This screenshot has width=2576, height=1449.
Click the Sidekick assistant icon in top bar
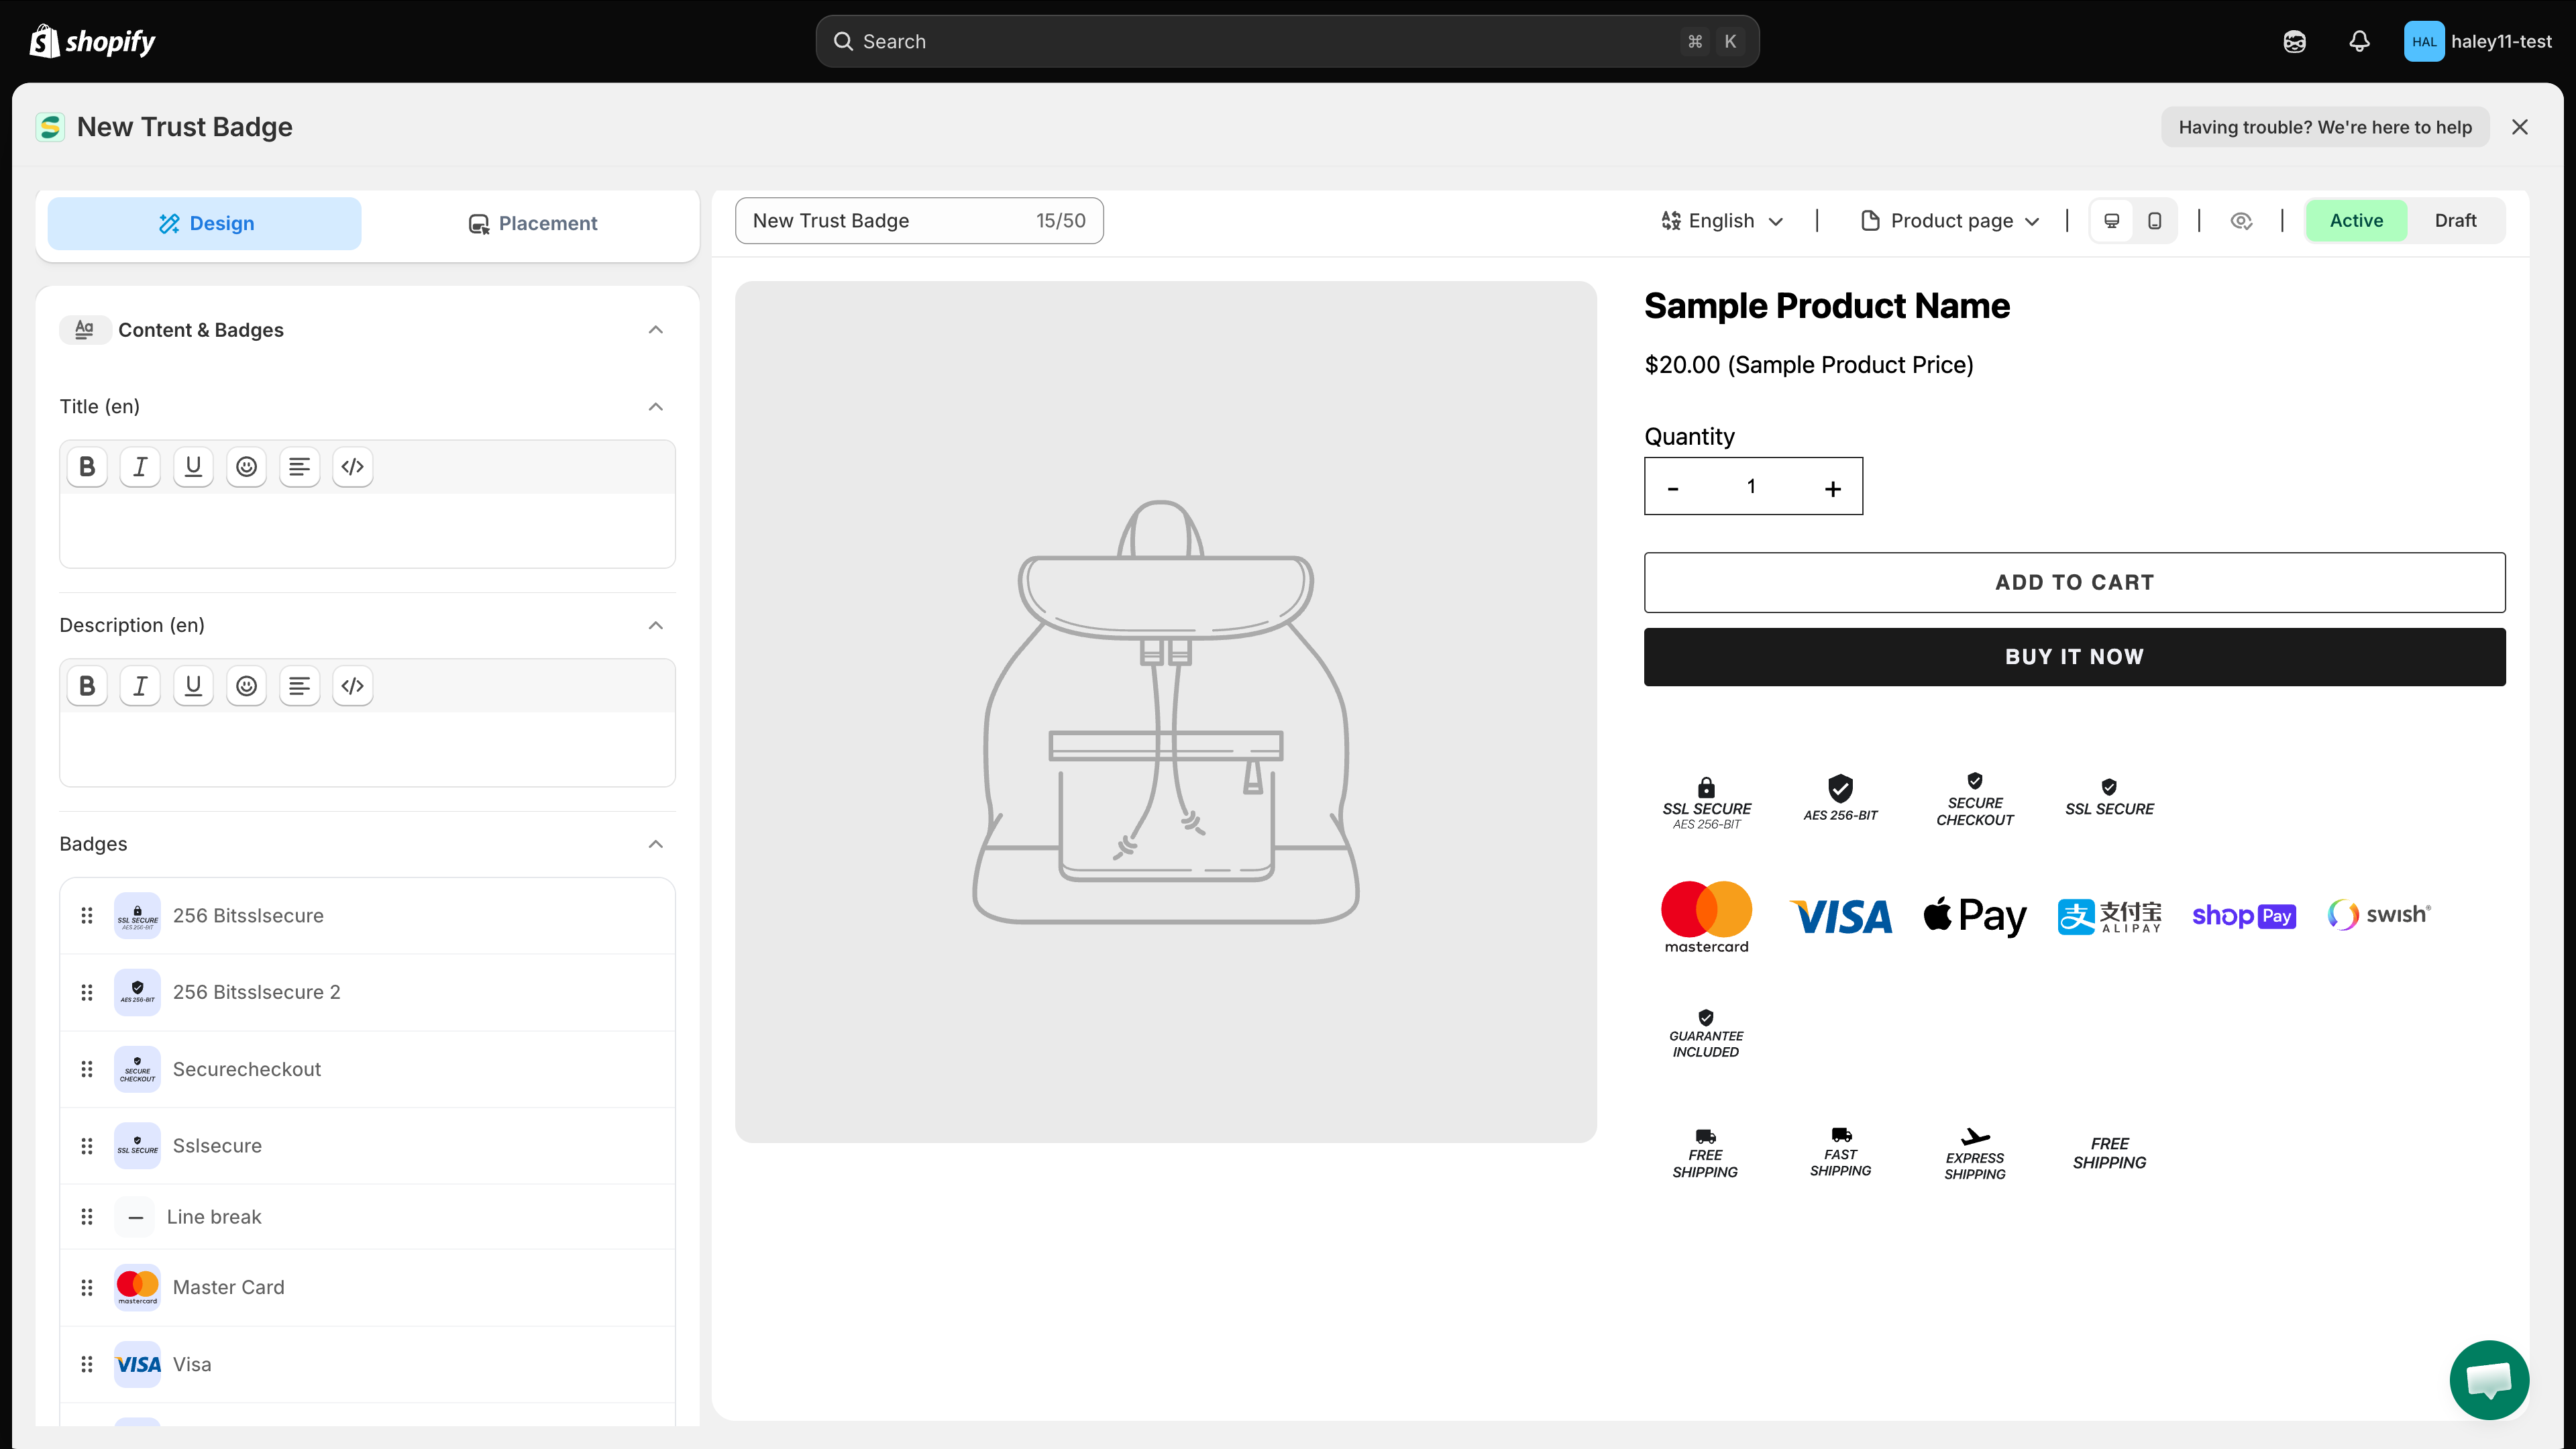pyautogui.click(x=2294, y=41)
